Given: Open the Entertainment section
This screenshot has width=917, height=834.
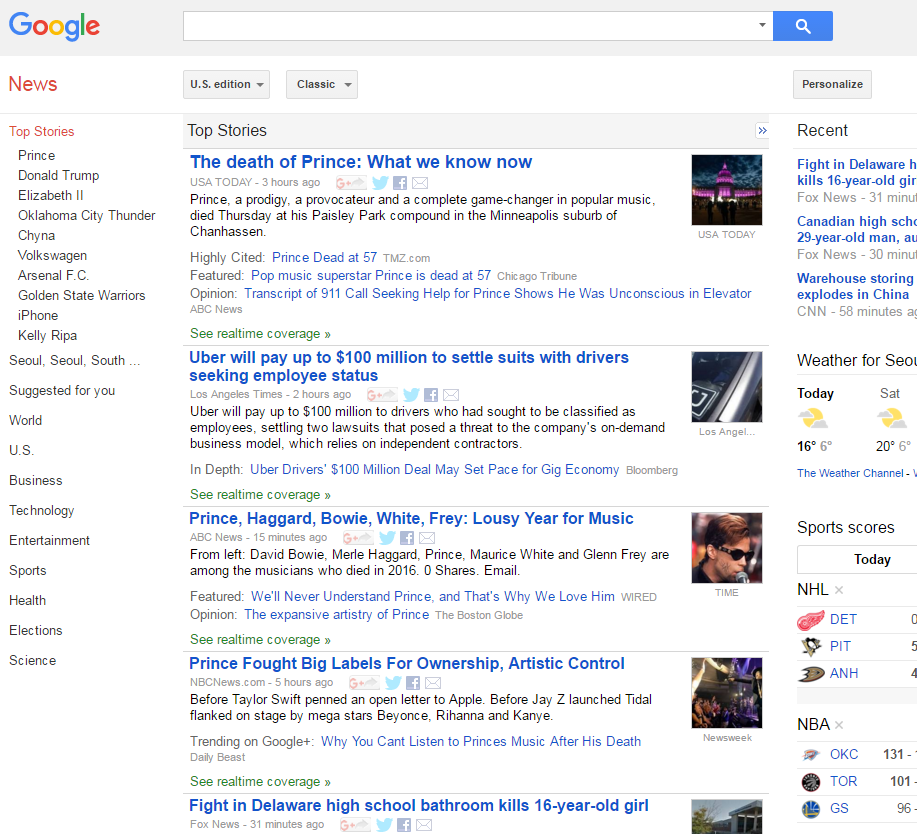Looking at the screenshot, I should pos(49,540).
